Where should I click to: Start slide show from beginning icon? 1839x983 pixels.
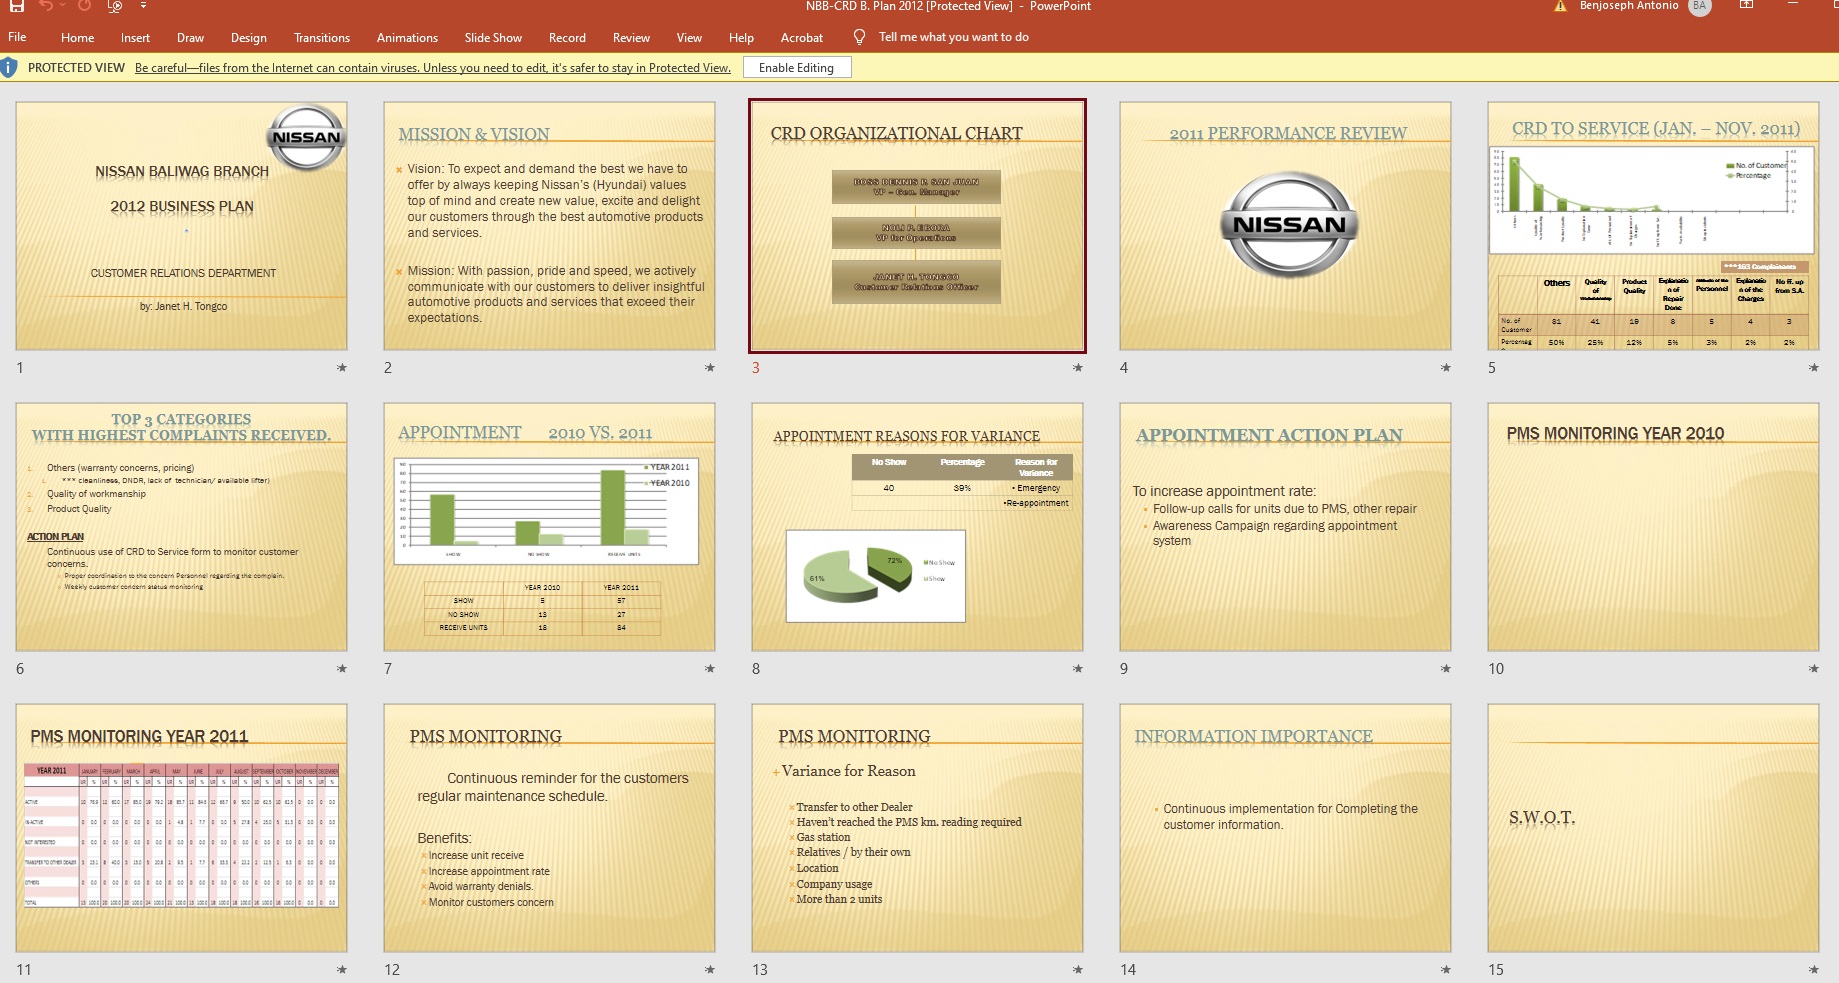tap(115, 6)
